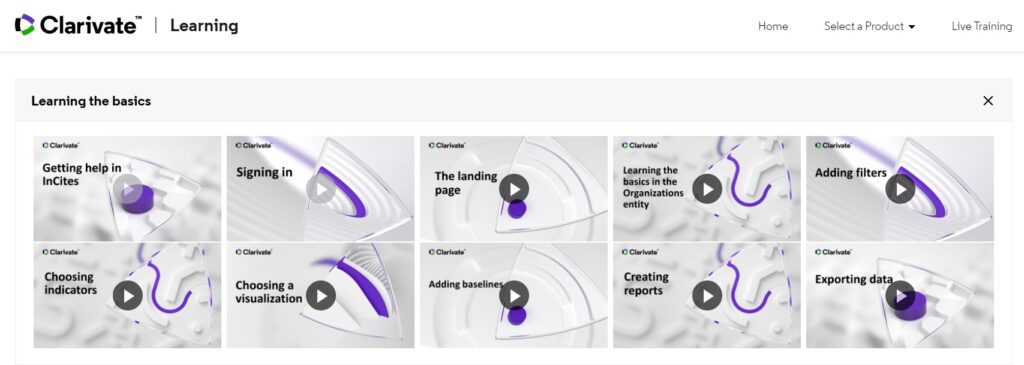Expand the Select a Product dropdown
Image resolution: width=1024 pixels, height=365 pixels.
869,26
